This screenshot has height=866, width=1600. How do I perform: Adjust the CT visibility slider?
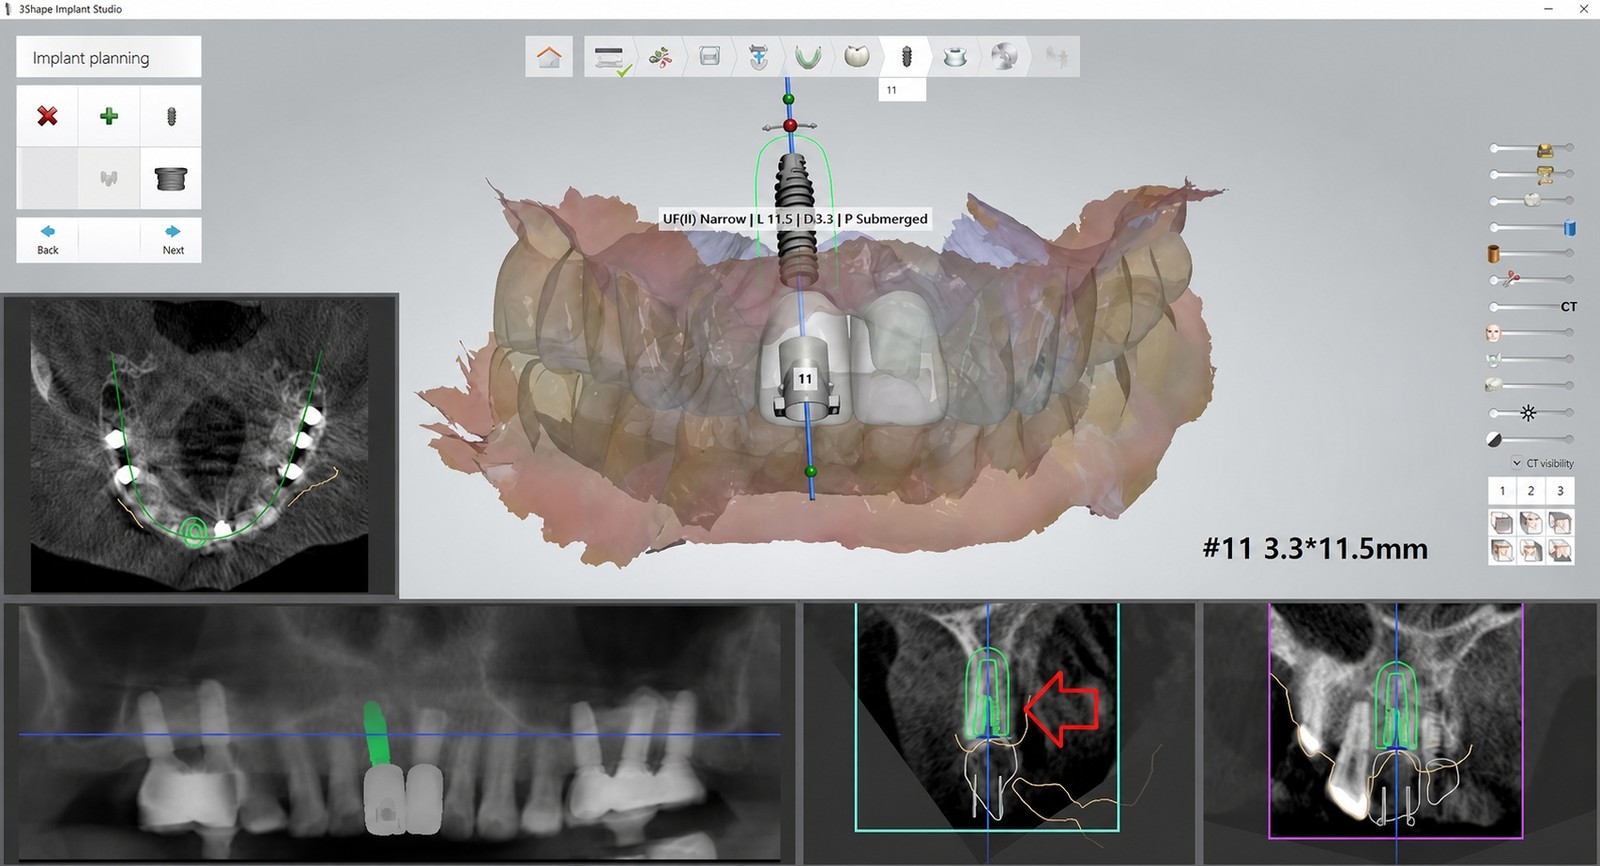click(1531, 306)
